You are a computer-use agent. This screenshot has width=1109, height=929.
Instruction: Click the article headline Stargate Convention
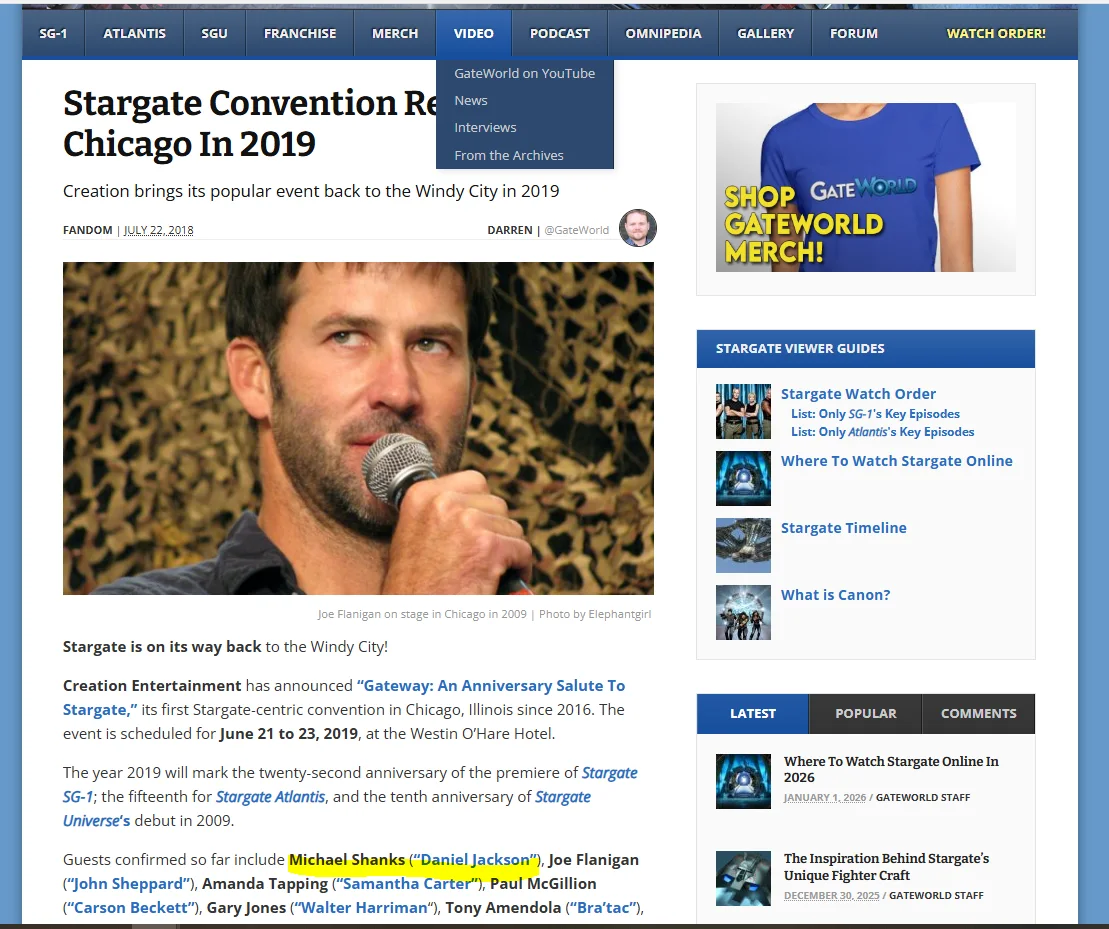(250, 123)
